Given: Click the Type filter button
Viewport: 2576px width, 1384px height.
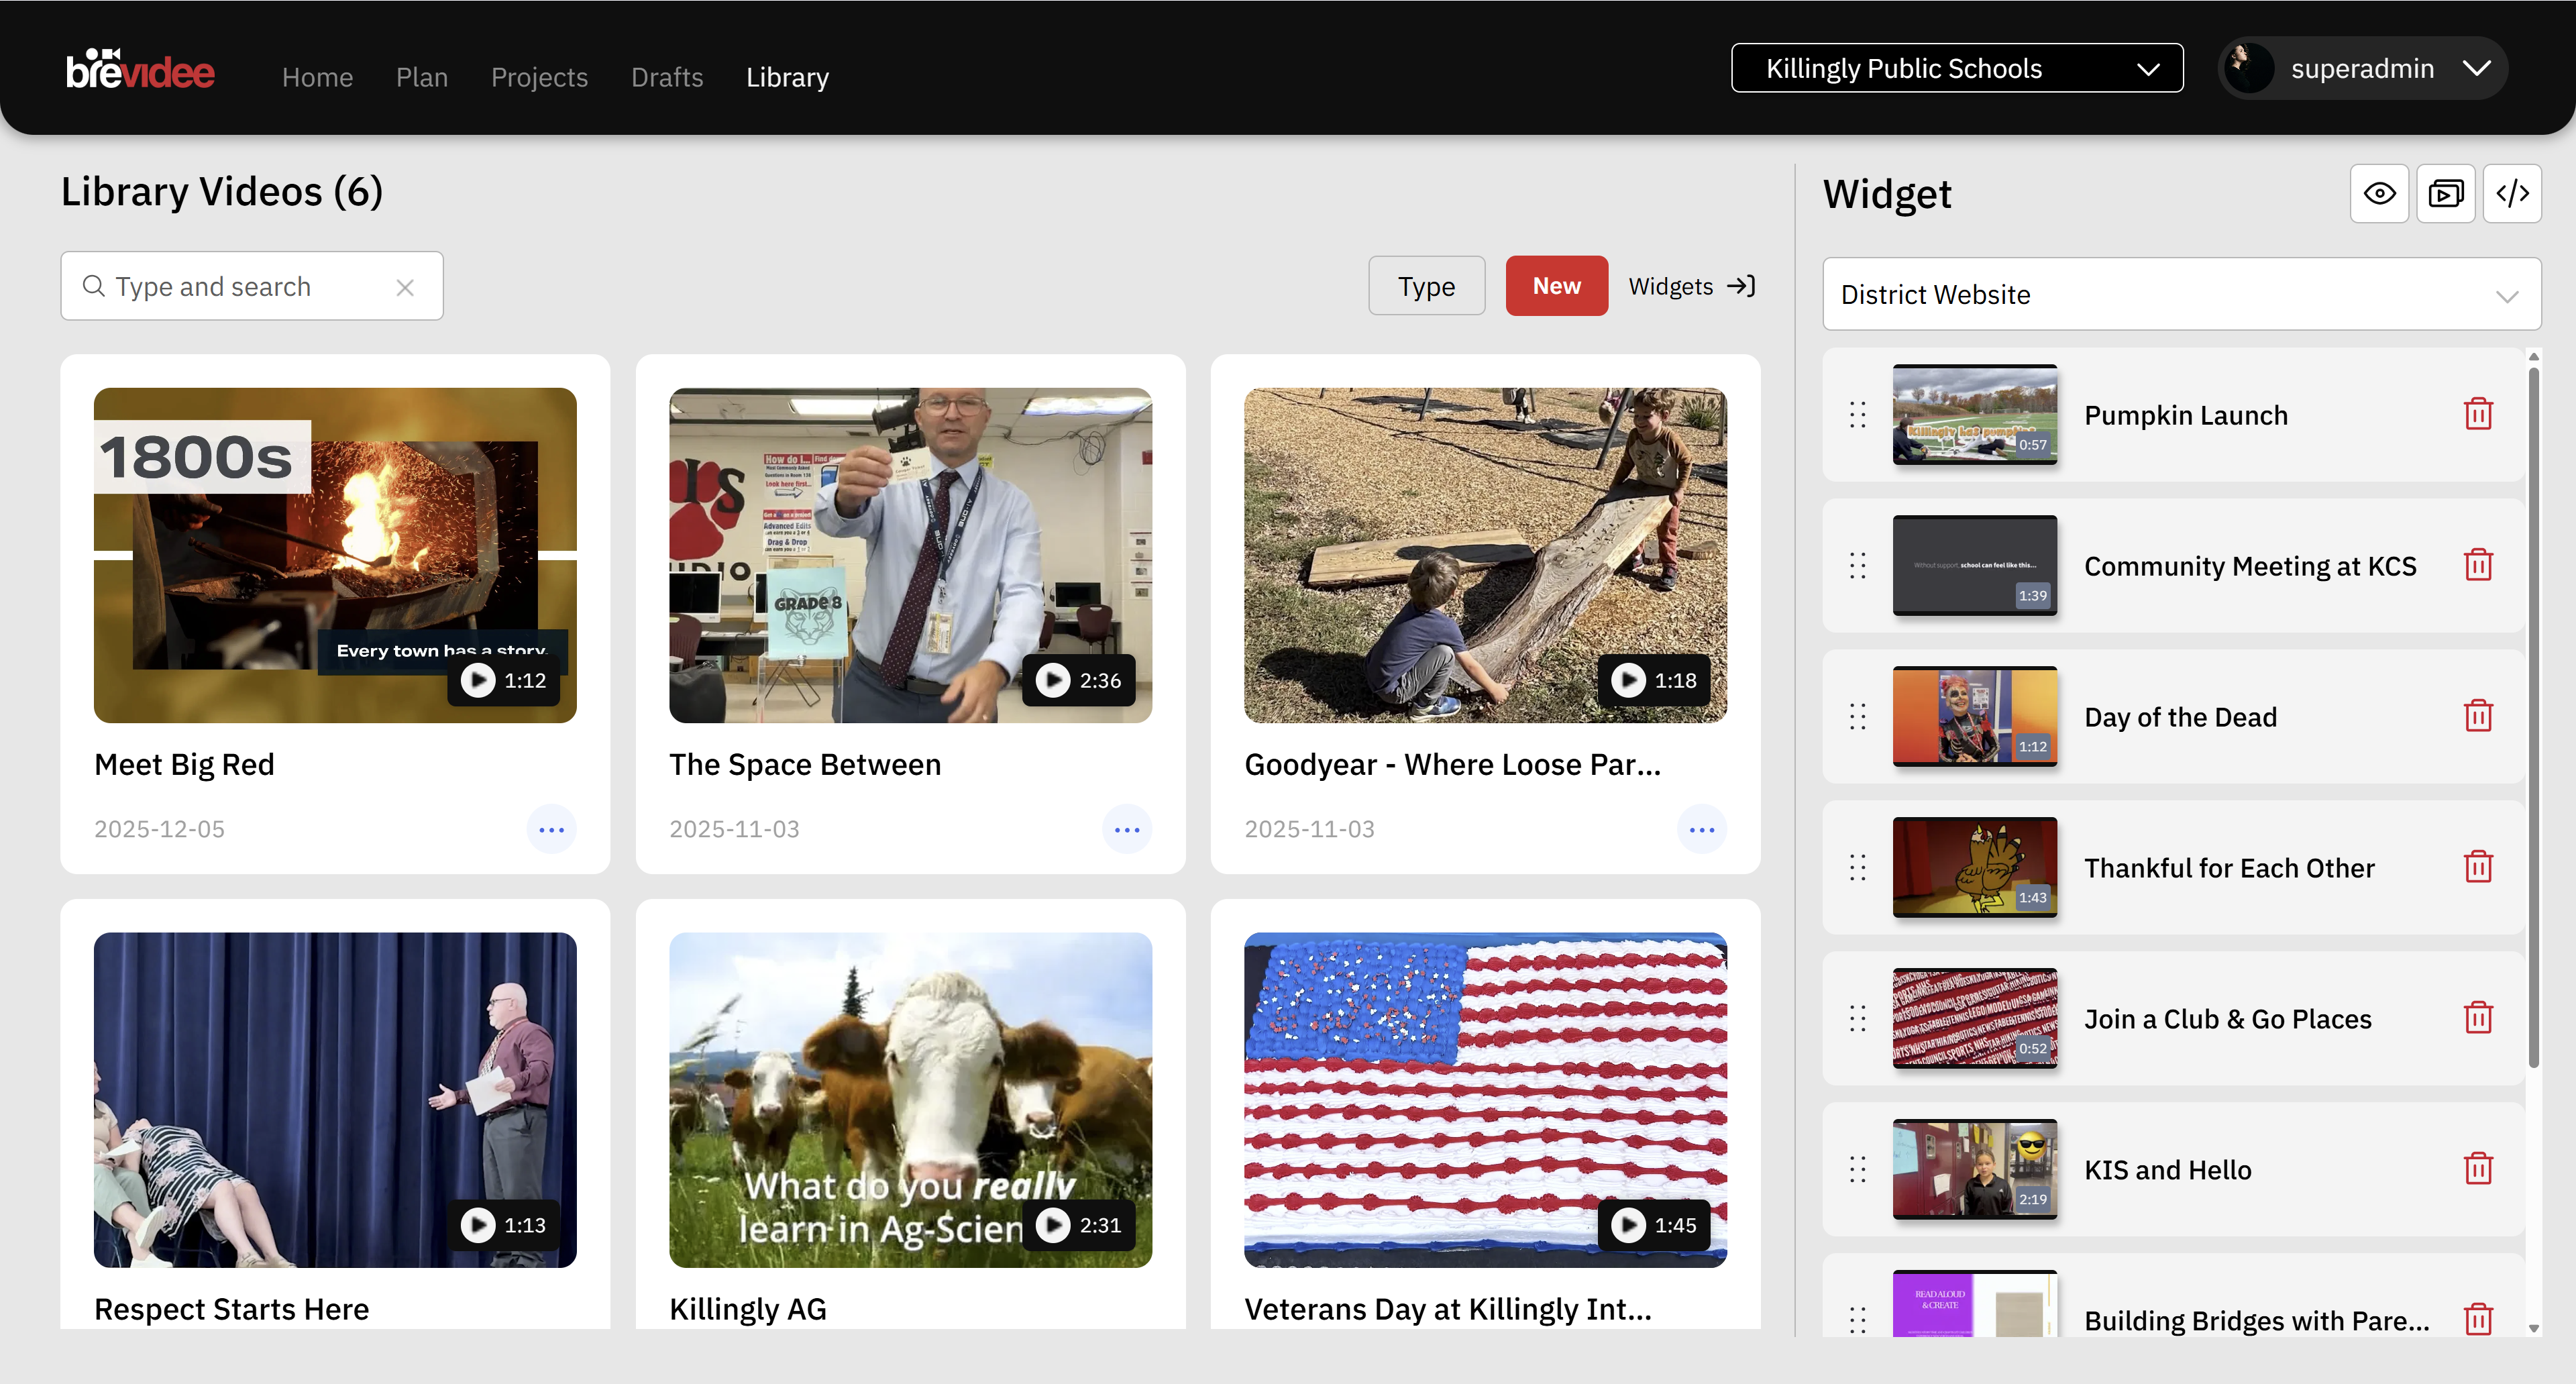Looking at the screenshot, I should coord(1426,286).
